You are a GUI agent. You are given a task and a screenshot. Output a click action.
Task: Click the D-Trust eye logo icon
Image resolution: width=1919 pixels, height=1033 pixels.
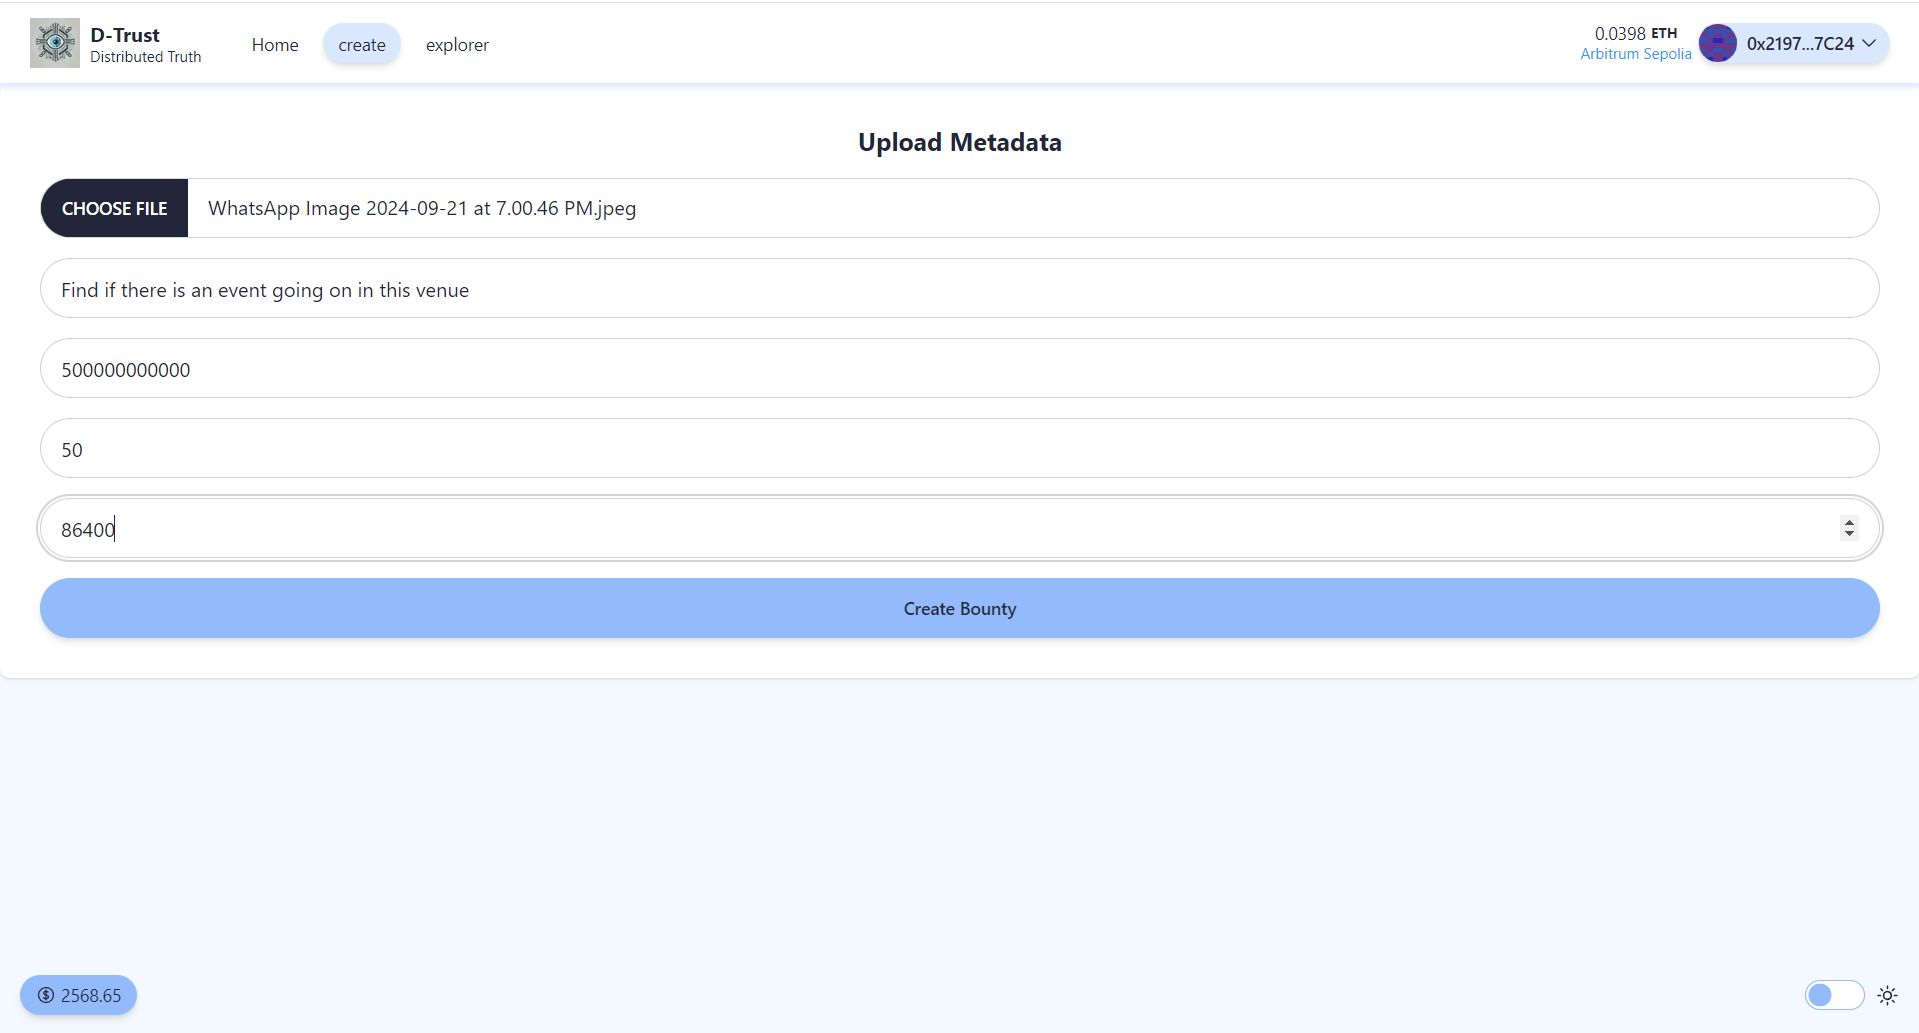(x=55, y=43)
